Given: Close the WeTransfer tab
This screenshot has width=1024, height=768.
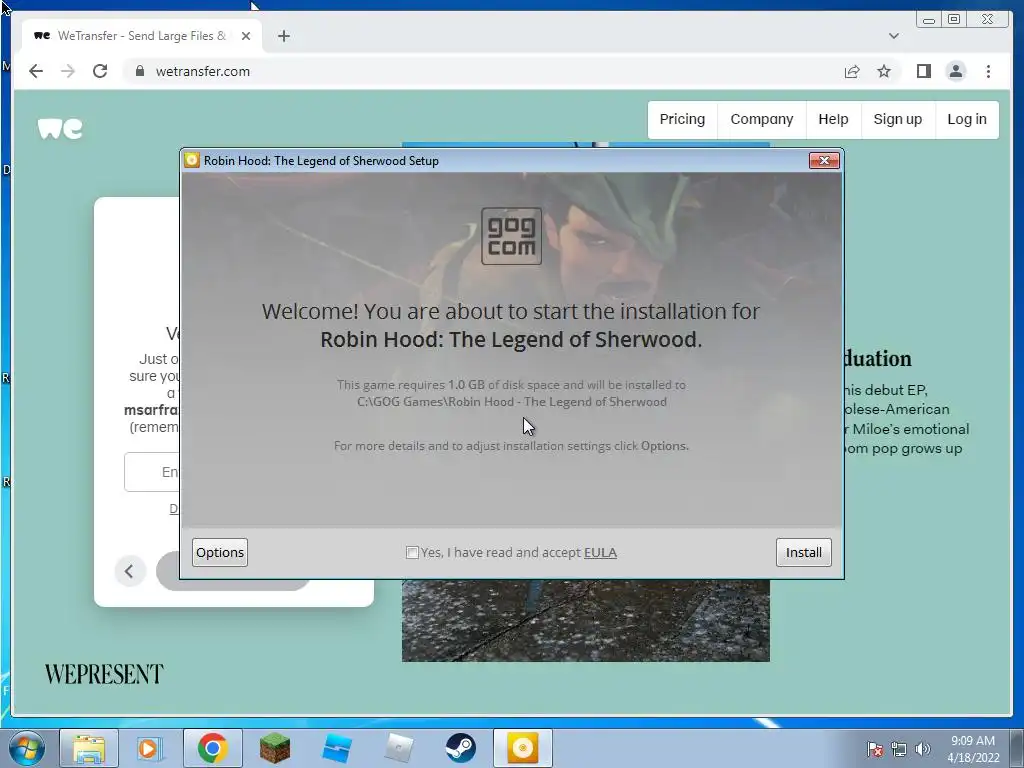Looking at the screenshot, I should click(x=246, y=36).
